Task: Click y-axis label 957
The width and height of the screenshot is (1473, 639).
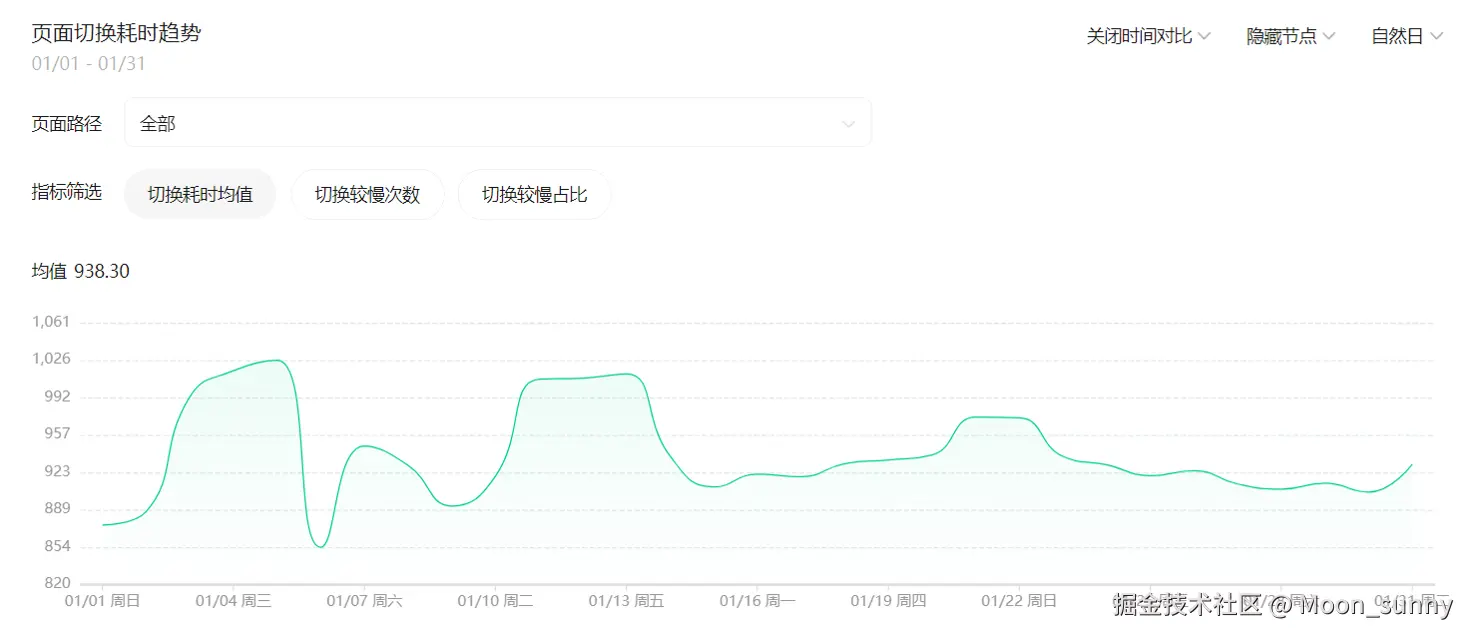Action: pos(57,434)
